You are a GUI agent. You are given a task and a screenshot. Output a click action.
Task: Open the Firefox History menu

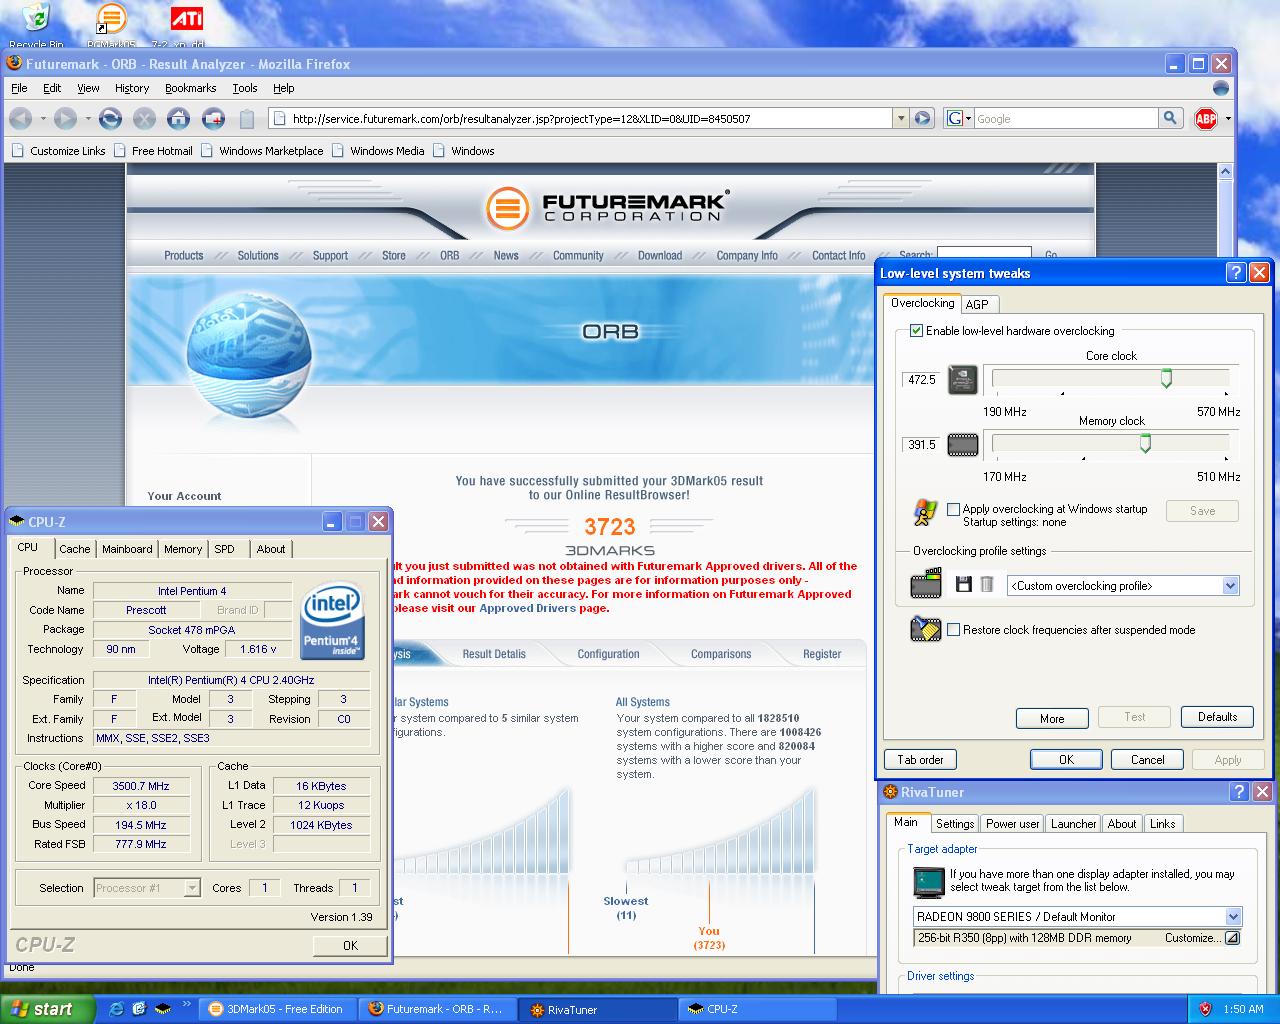[132, 88]
